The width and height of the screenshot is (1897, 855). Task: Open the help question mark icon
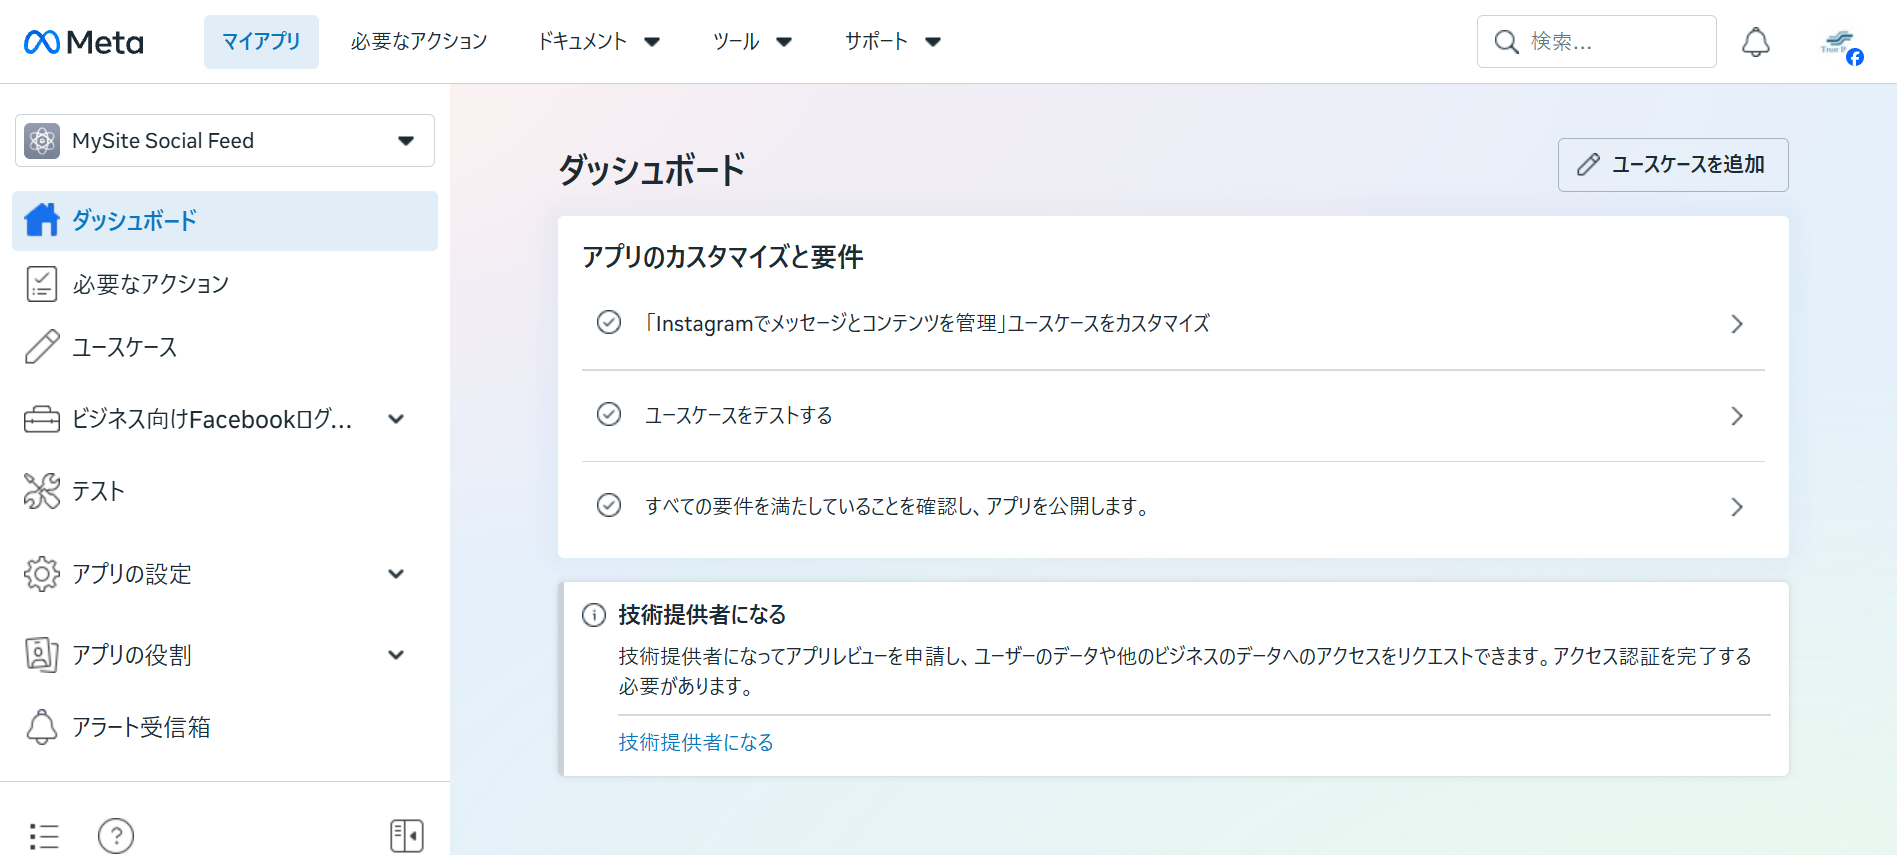coord(116,836)
